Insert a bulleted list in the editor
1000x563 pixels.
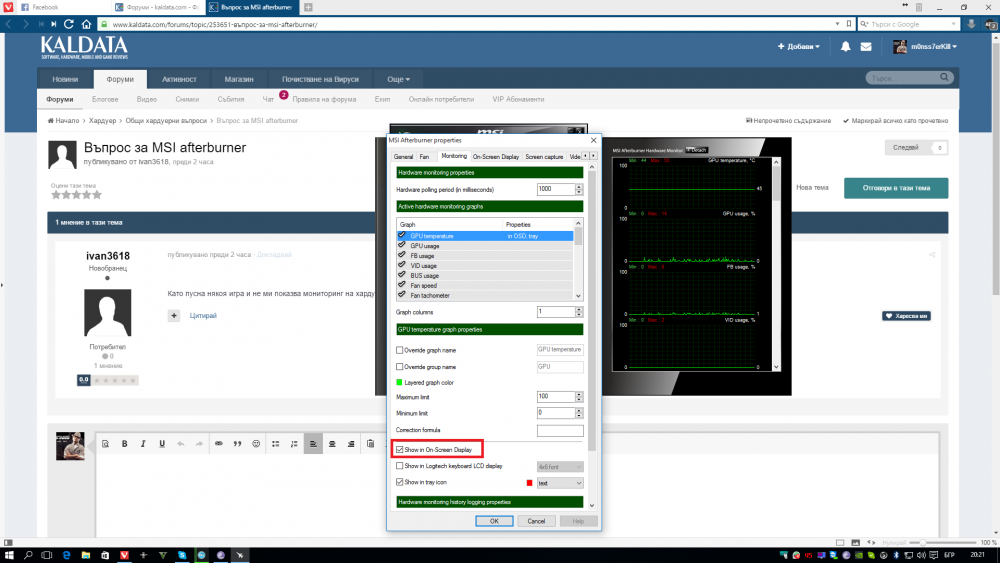276,444
